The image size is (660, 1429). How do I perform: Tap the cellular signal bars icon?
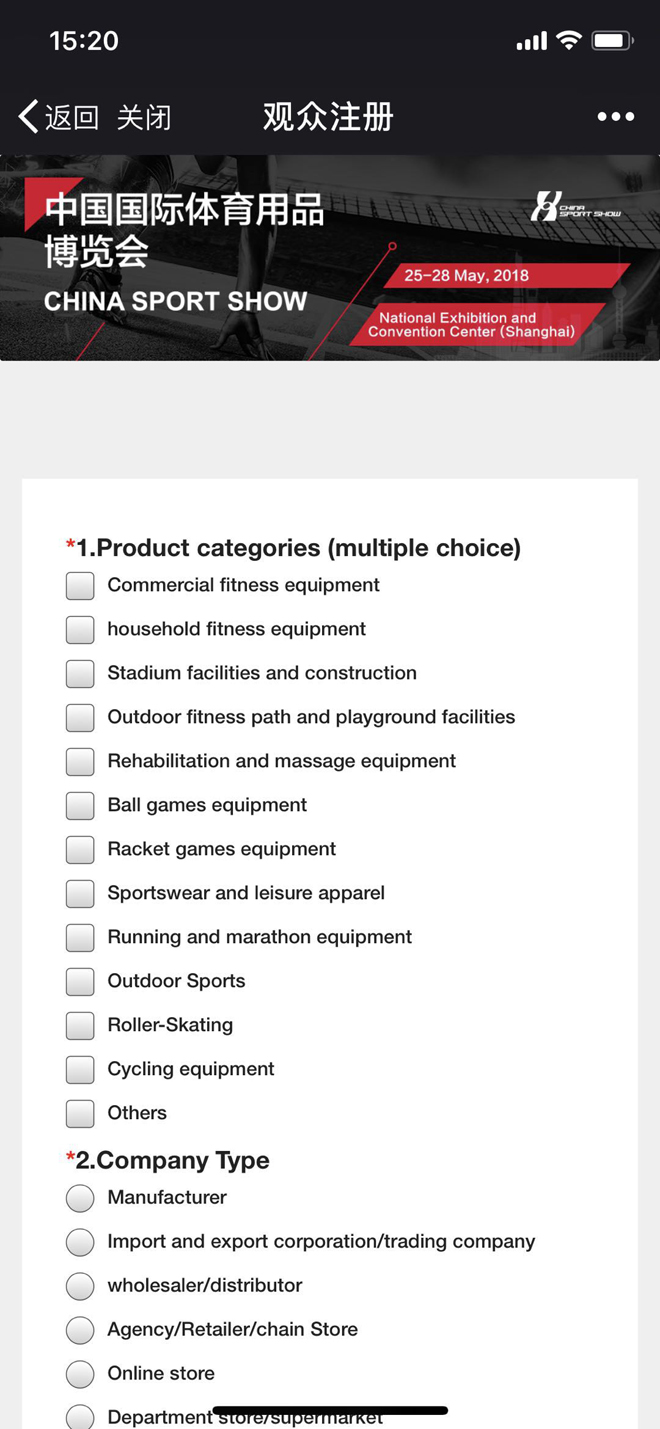tap(531, 42)
